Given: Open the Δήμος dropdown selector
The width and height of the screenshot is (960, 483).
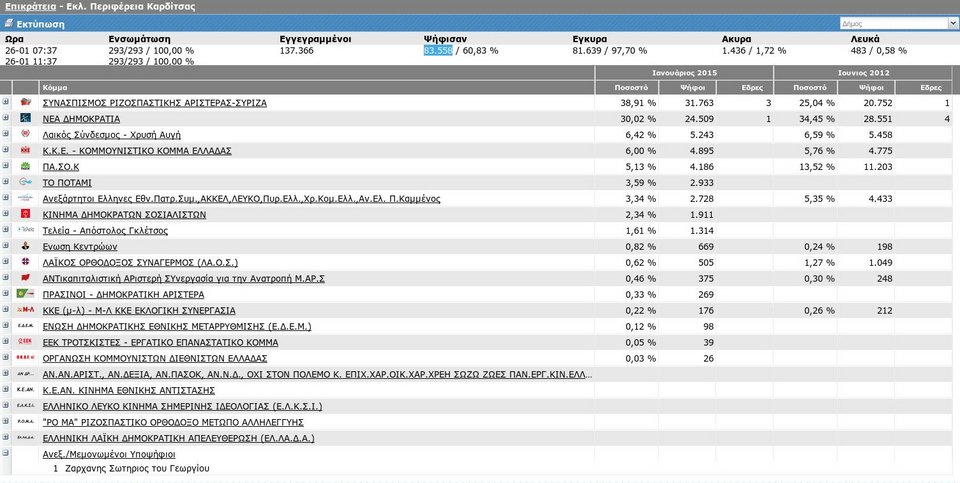Looking at the screenshot, I should (897, 23).
